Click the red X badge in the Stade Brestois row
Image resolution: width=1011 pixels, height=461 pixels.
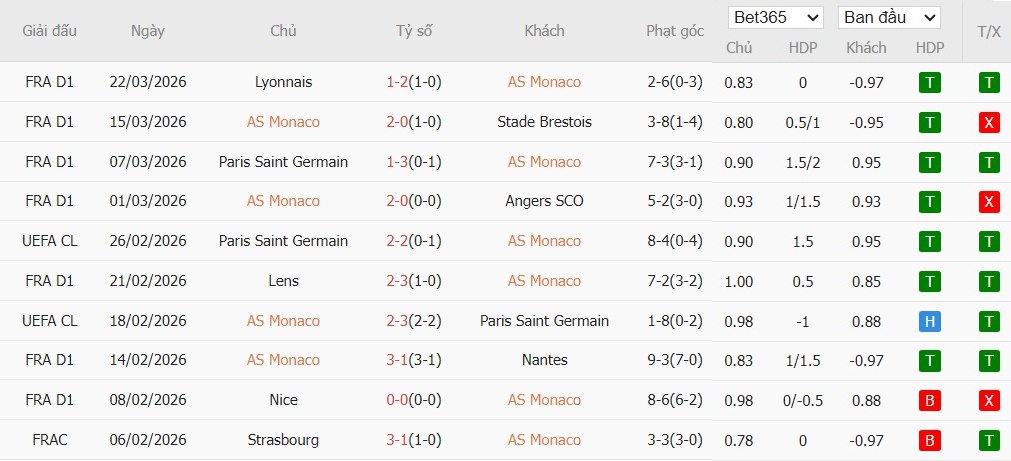click(989, 122)
